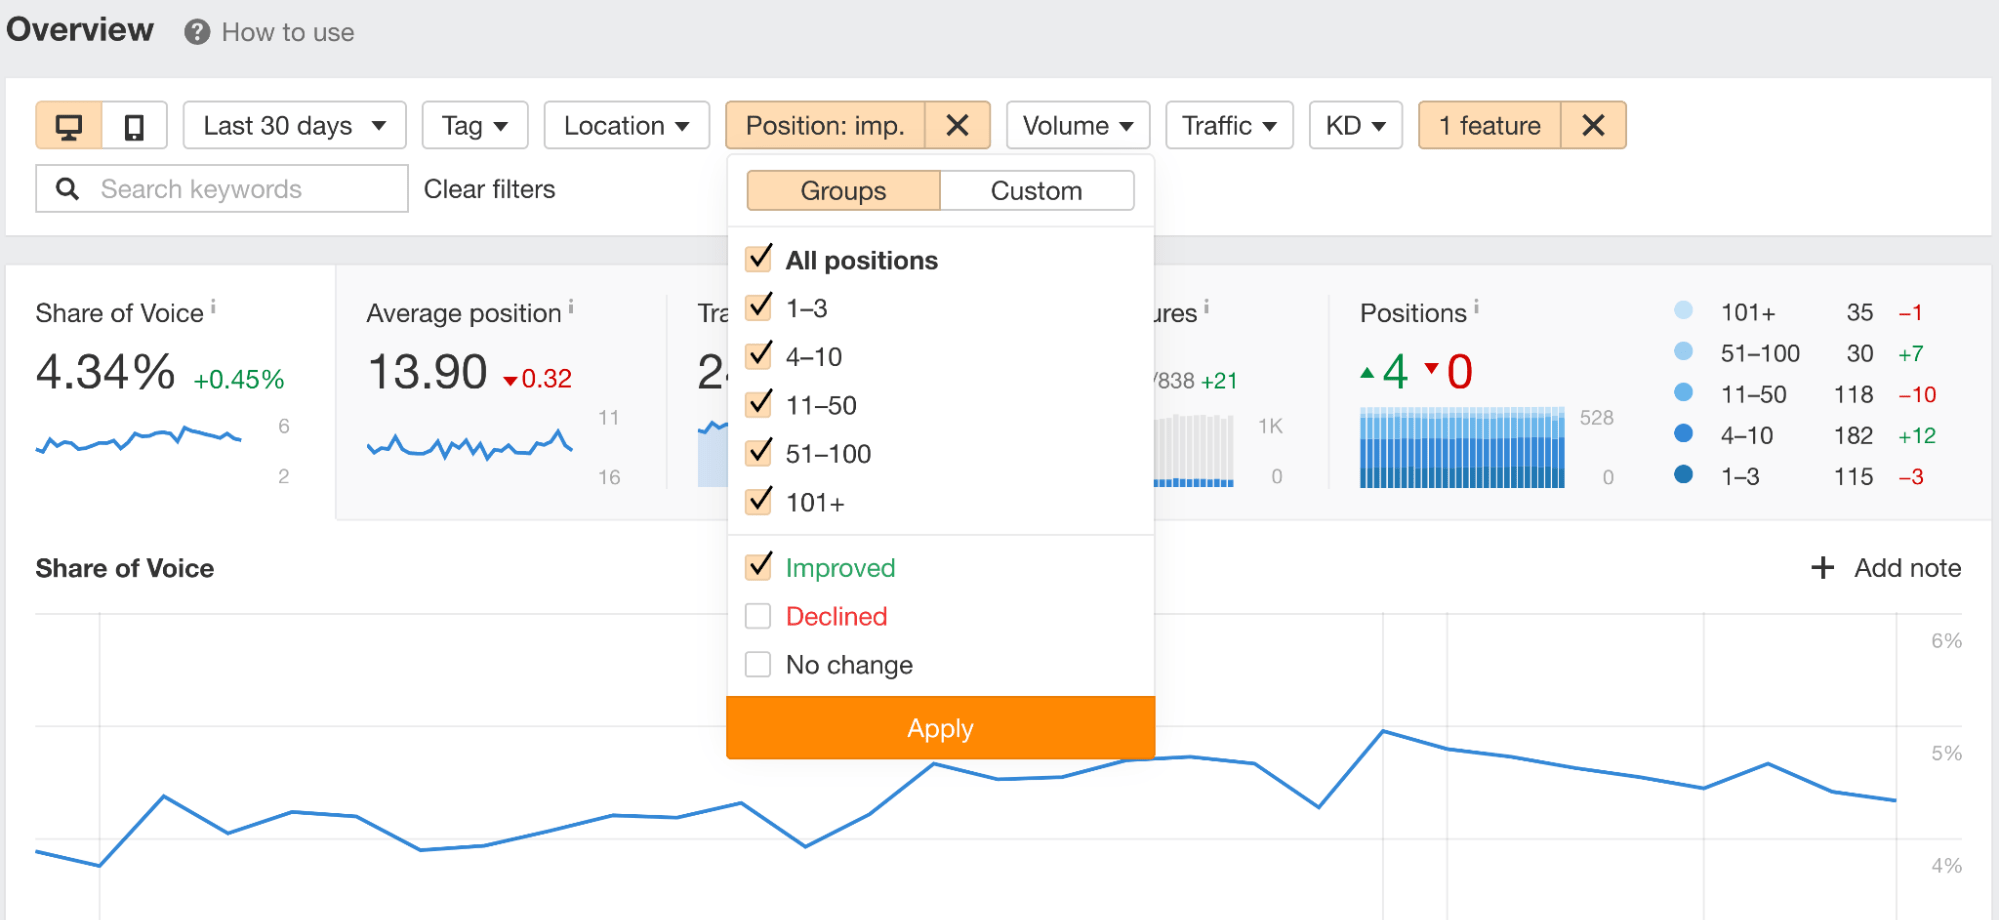Click the plus icon beside Add note
Screen dimensions: 1999x921
1822,568
